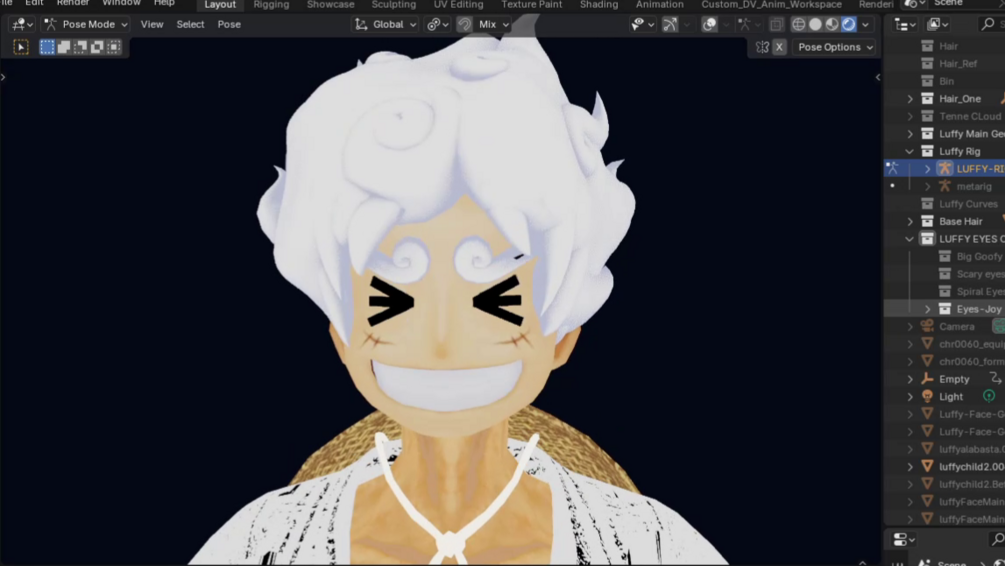Click the LUFFY-RIG armature icon

(945, 169)
